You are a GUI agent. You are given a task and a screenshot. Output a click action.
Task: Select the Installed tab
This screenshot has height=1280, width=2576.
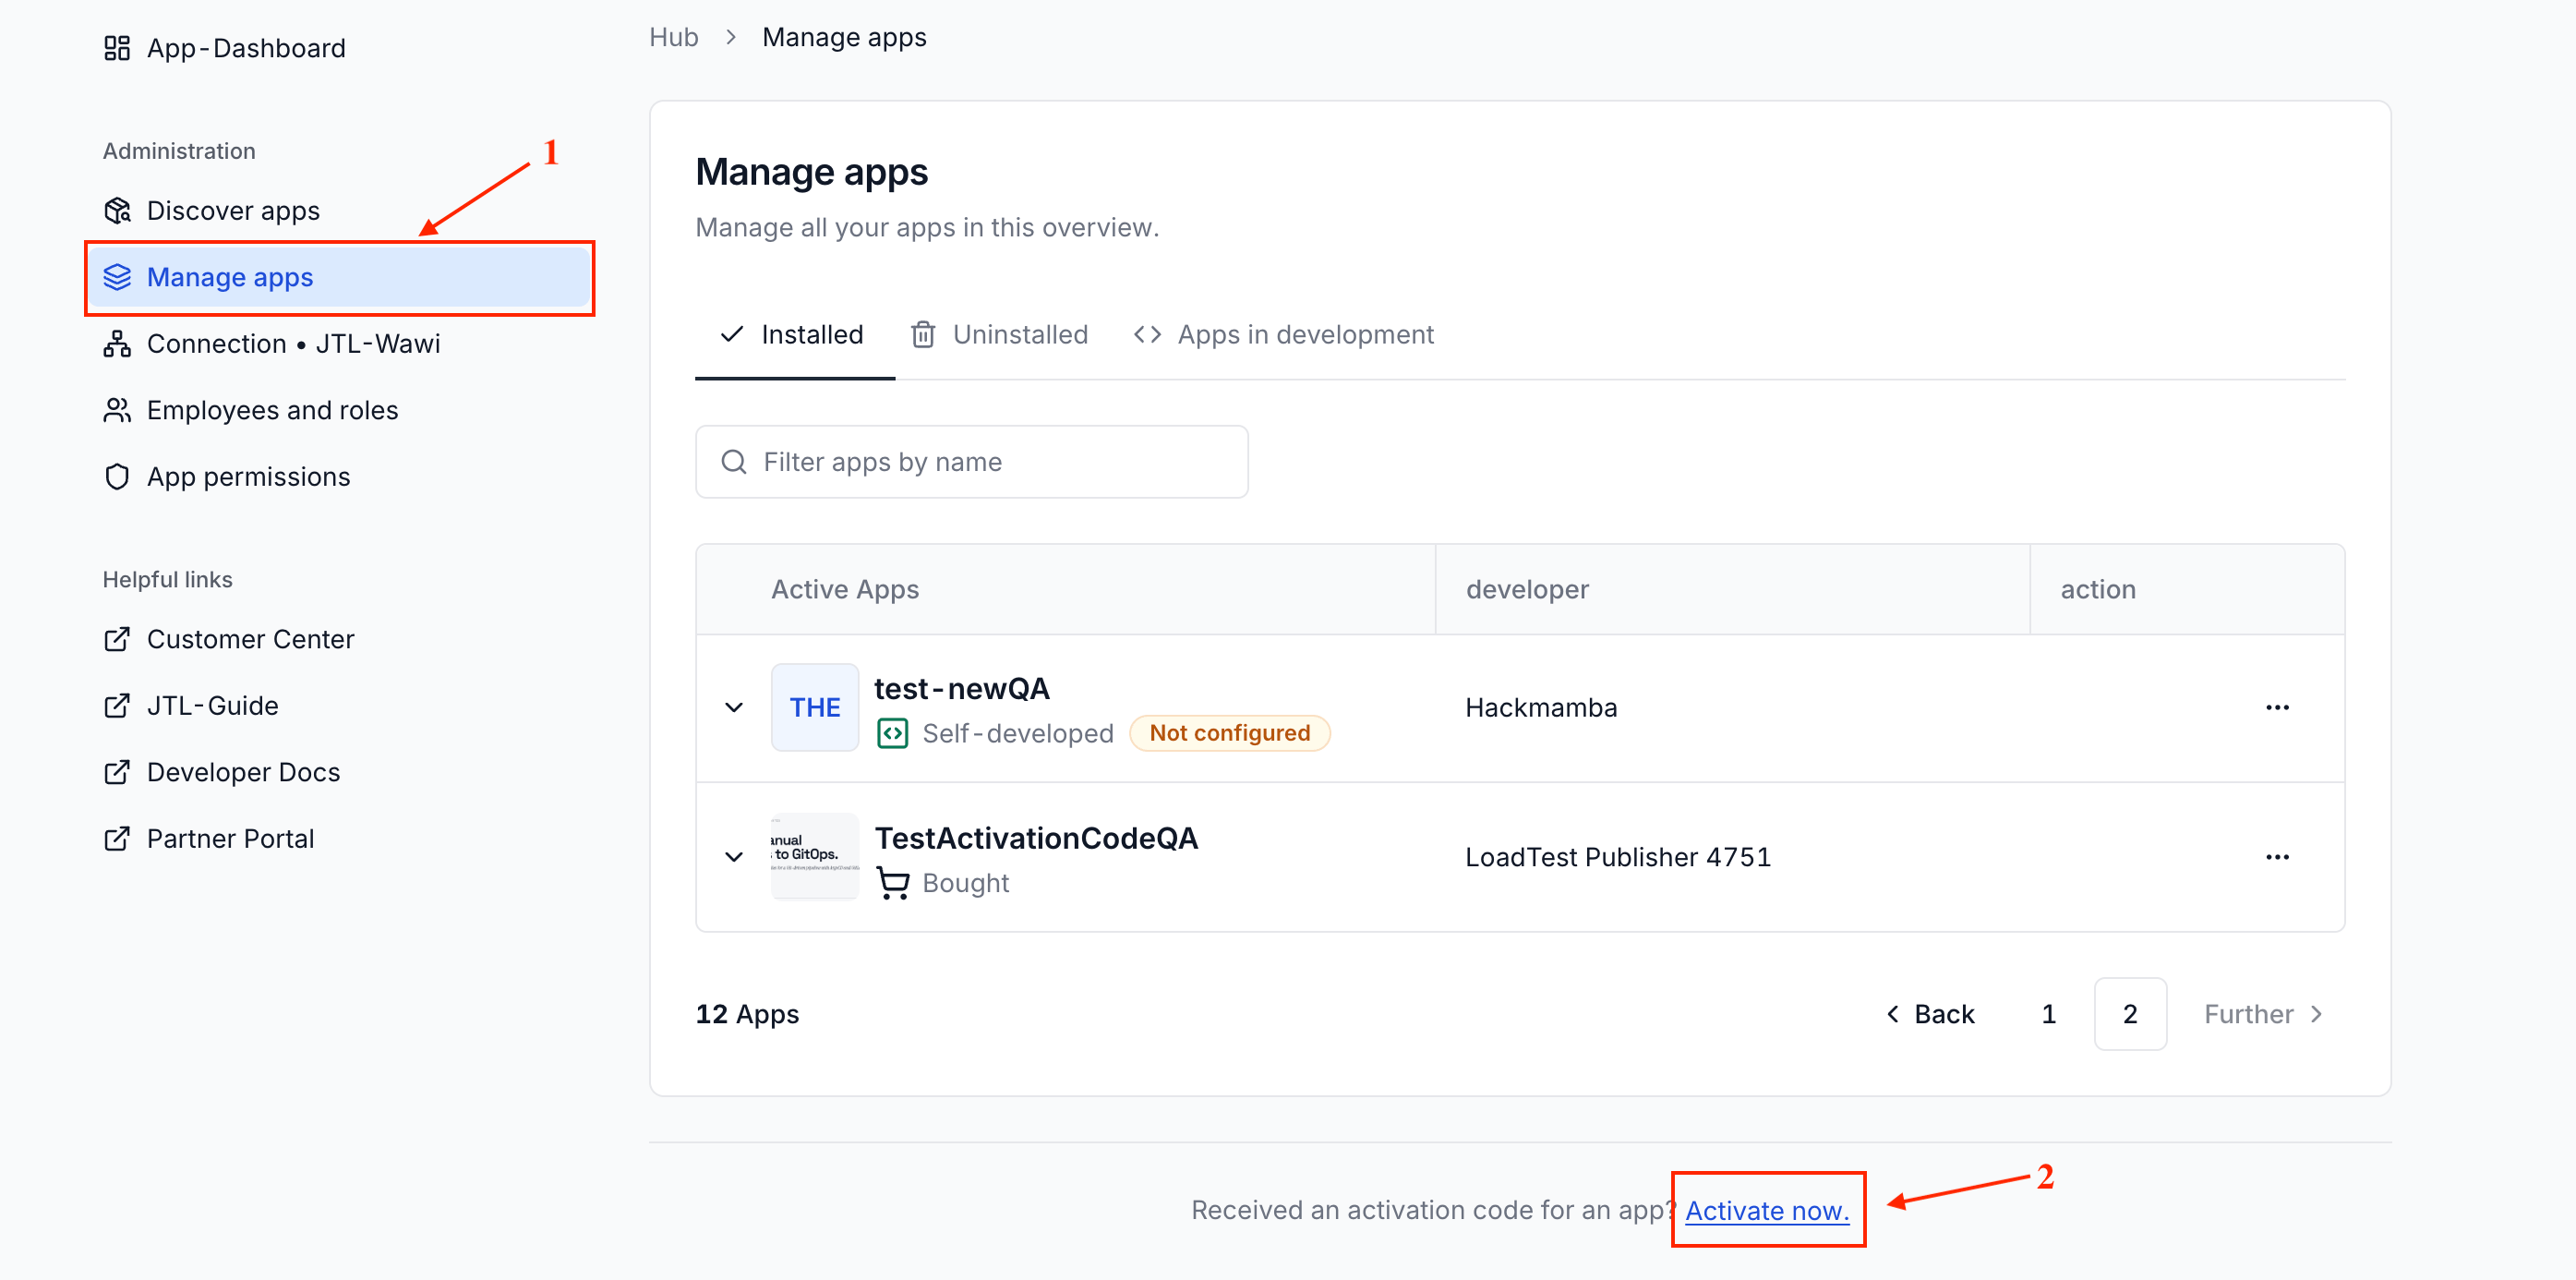(x=793, y=334)
